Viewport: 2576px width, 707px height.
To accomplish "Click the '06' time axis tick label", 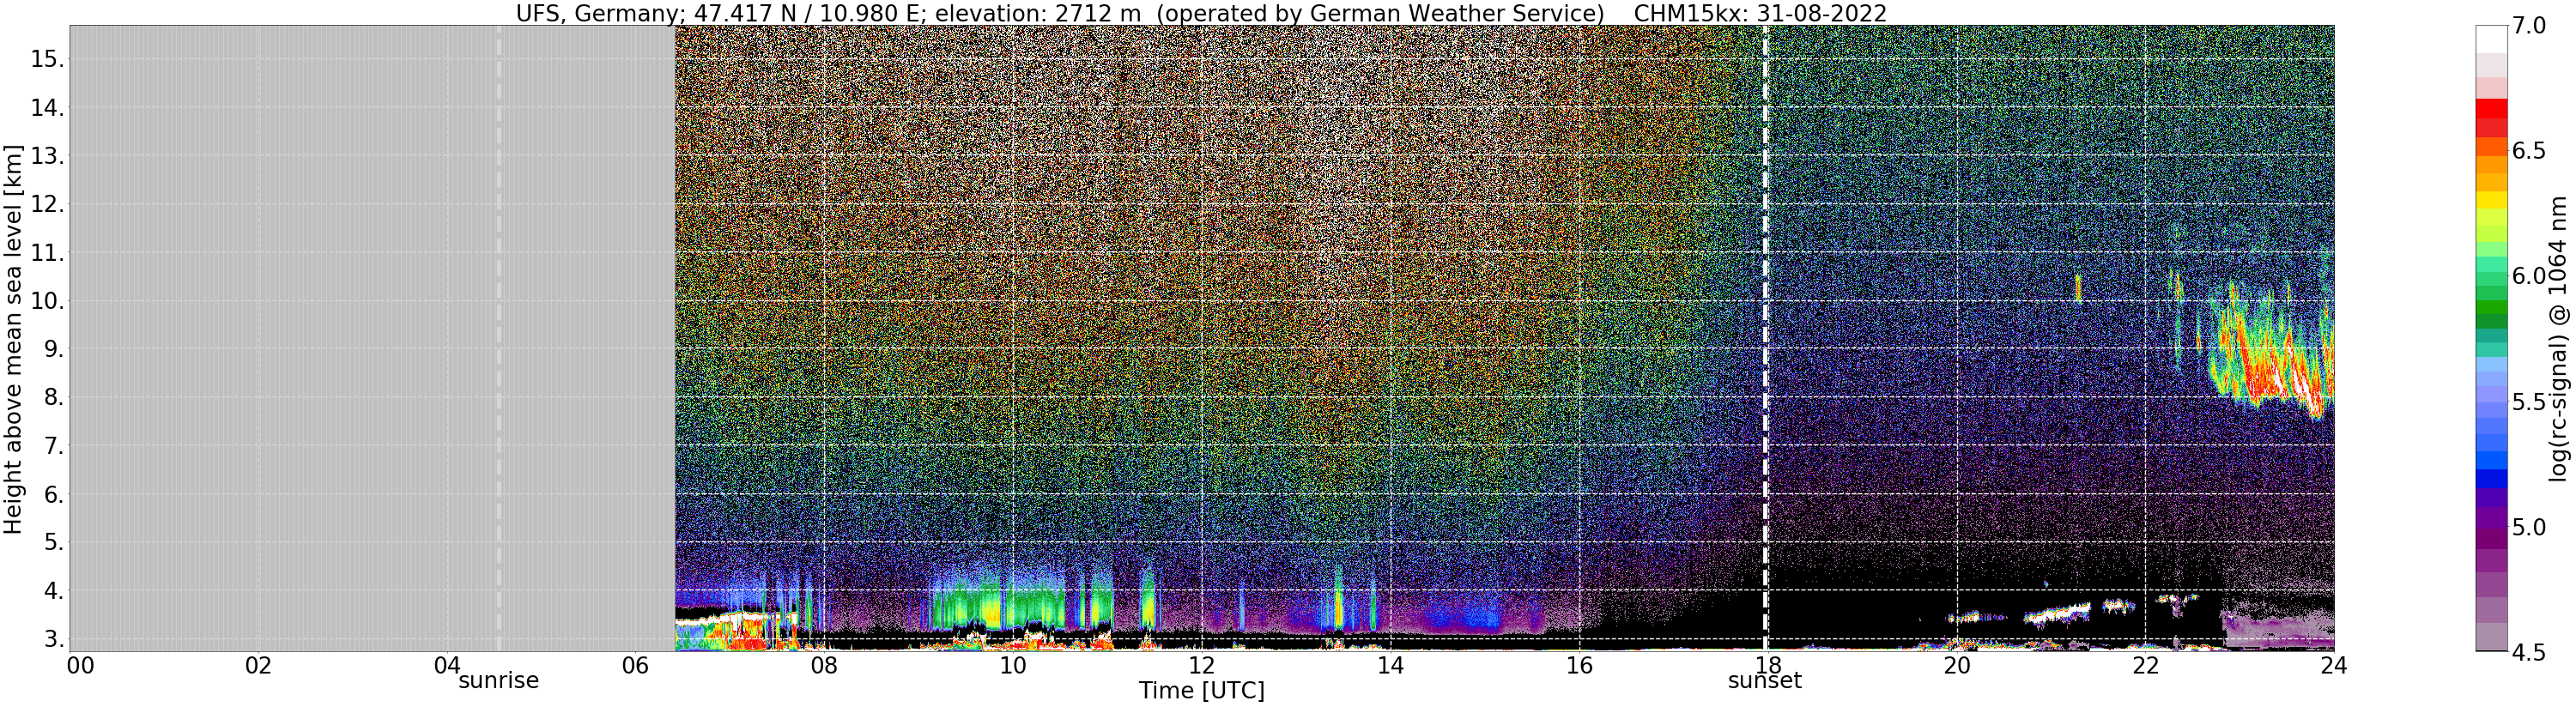I will point(635,666).
